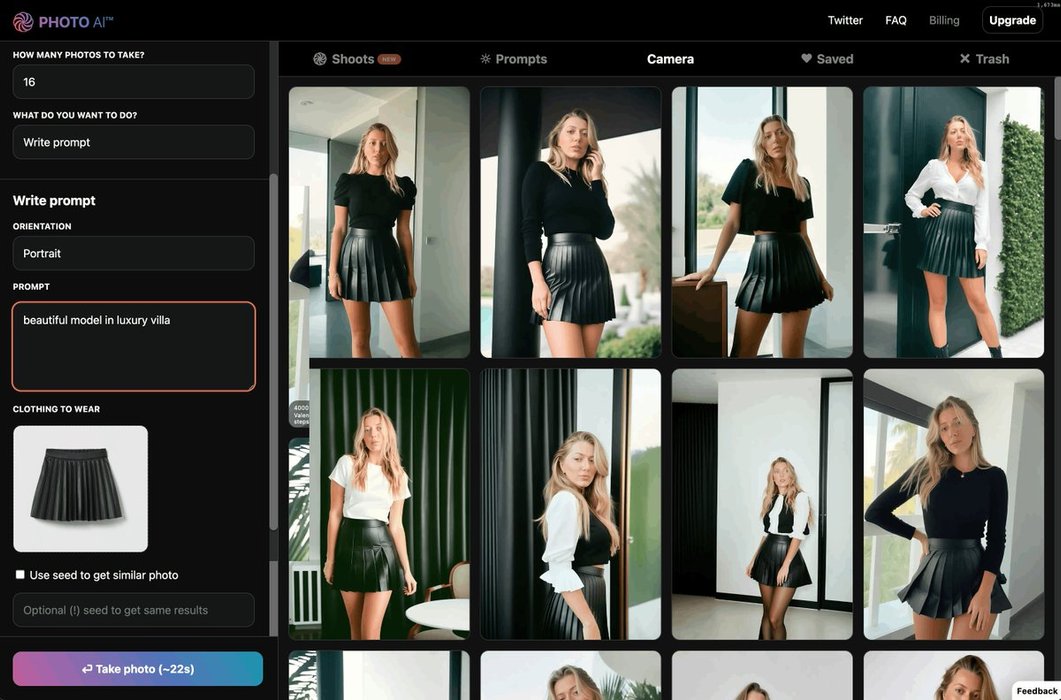
Task: Click the Photo AI swirl logo icon
Action: point(23,21)
